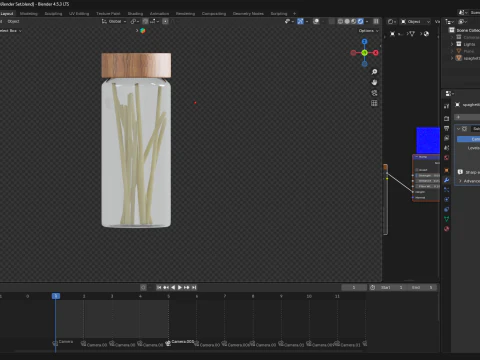The width and height of the screenshot is (480, 360).
Task: Click the timeline End frame field
Action: tap(423, 287)
